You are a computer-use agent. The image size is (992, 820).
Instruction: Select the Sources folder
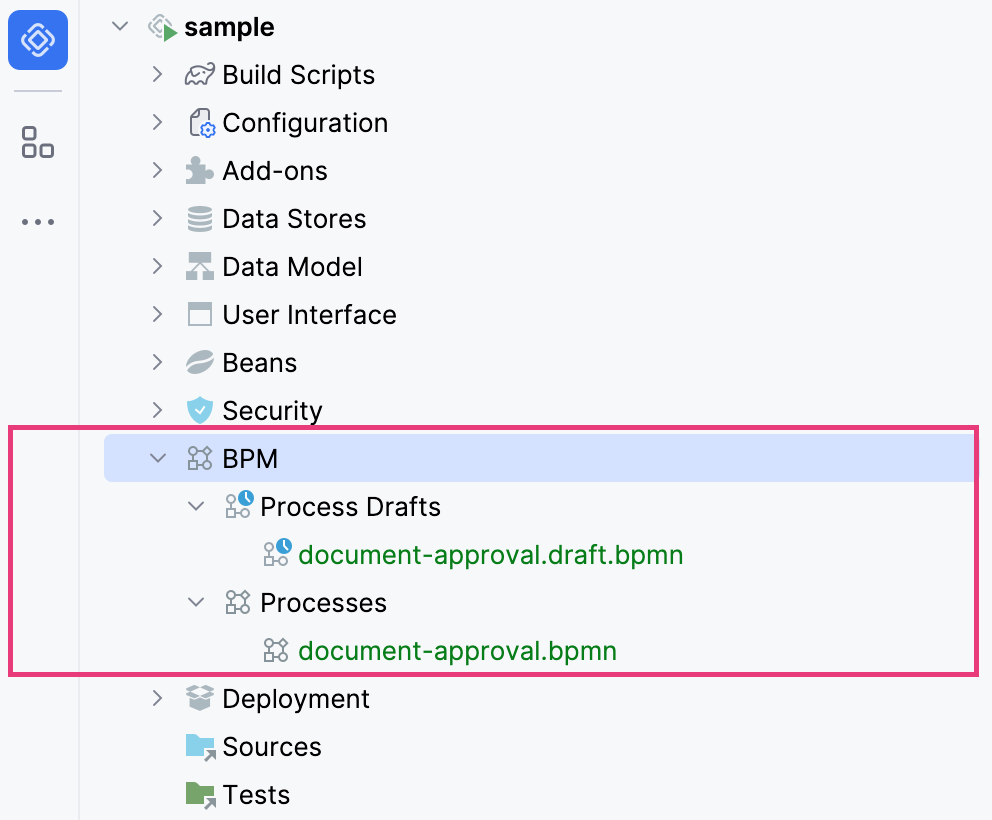[271, 747]
